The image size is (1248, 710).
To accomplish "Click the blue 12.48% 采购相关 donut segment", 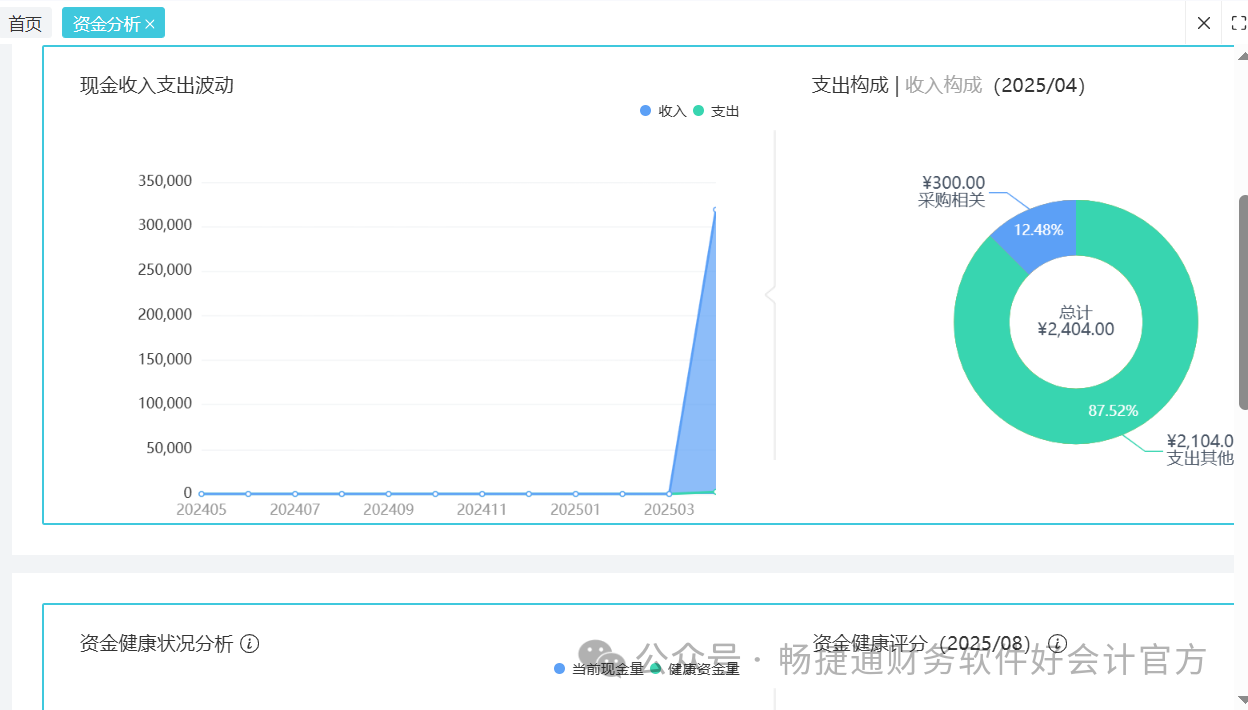I will [x=1040, y=230].
